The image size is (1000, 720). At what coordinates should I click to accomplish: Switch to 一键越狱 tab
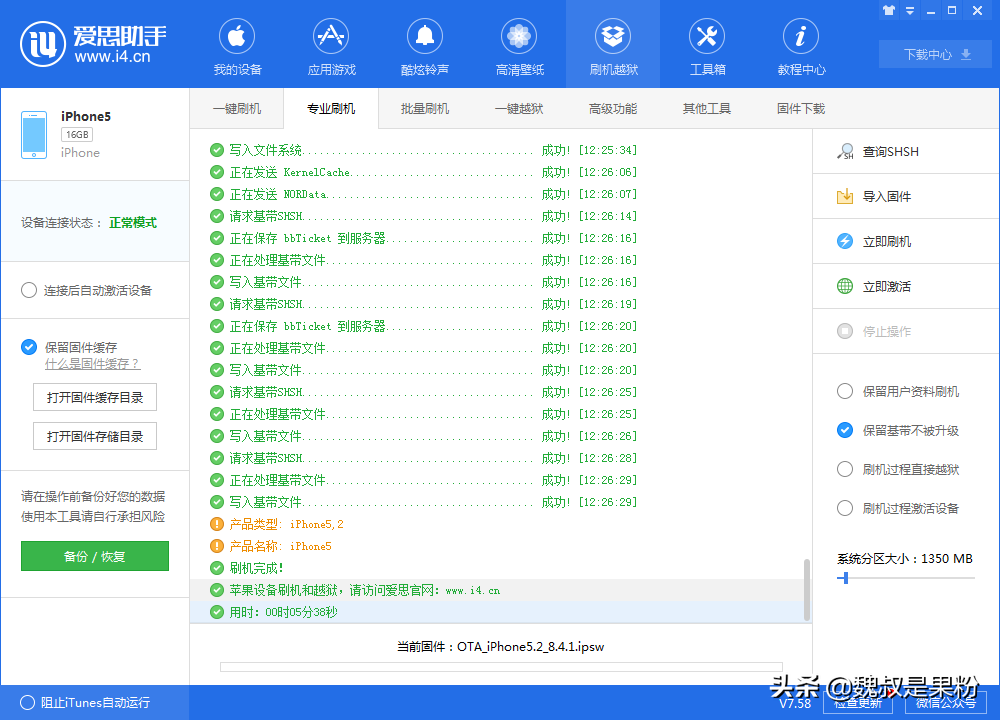[519, 109]
